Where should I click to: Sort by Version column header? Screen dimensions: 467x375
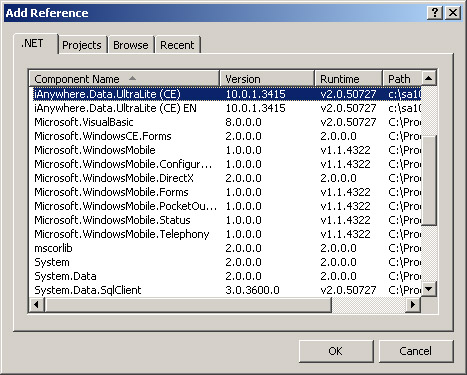pos(267,79)
